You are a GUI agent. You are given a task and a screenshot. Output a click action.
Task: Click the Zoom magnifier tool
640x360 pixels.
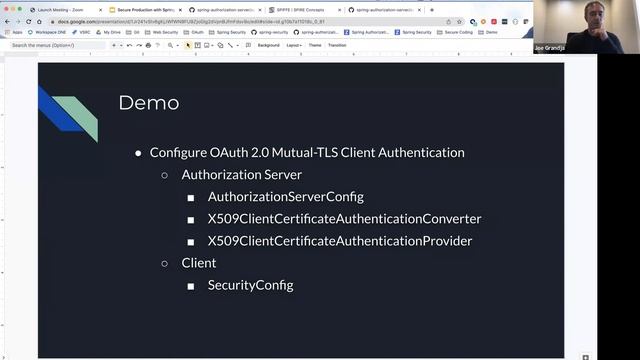(x=170, y=45)
